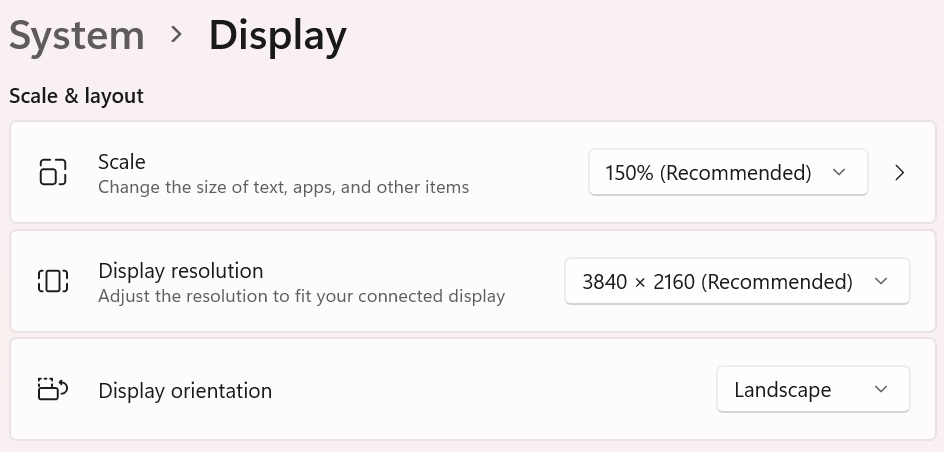Screen dimensions: 944x452
Task: Click the Display orientation setting label
Action: click(185, 390)
